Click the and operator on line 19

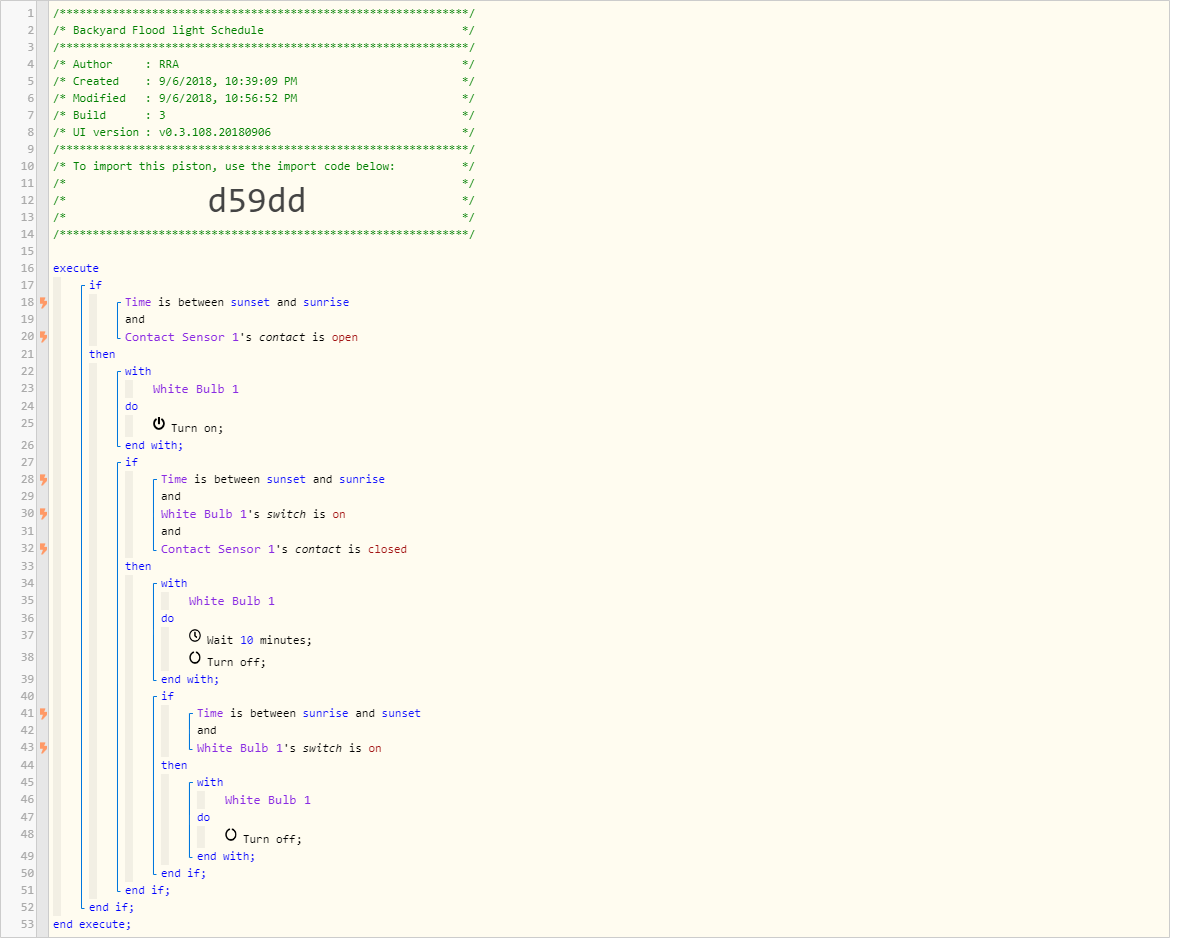[x=135, y=320]
